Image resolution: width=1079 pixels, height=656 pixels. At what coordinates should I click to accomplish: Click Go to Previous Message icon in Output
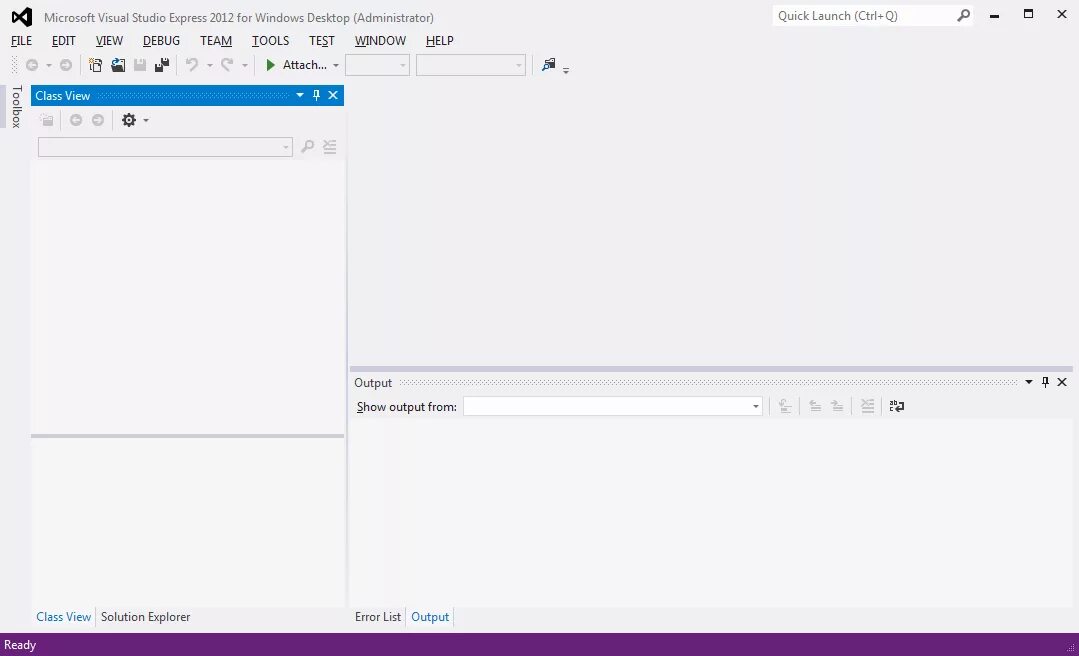815,406
